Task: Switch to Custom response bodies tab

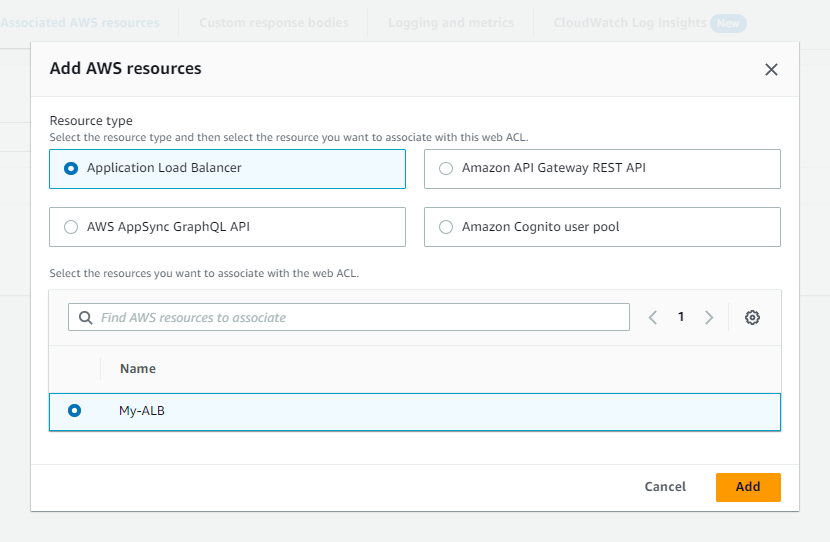Action: [274, 23]
